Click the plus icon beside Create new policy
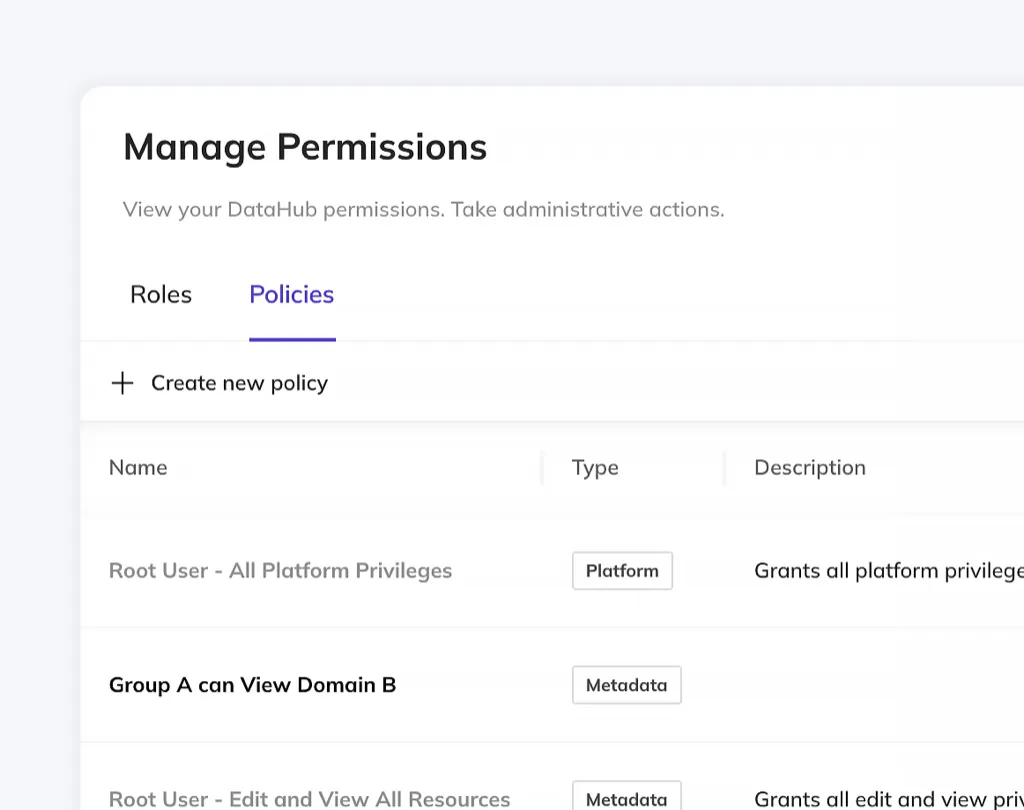The height and width of the screenshot is (810, 1024). point(122,383)
